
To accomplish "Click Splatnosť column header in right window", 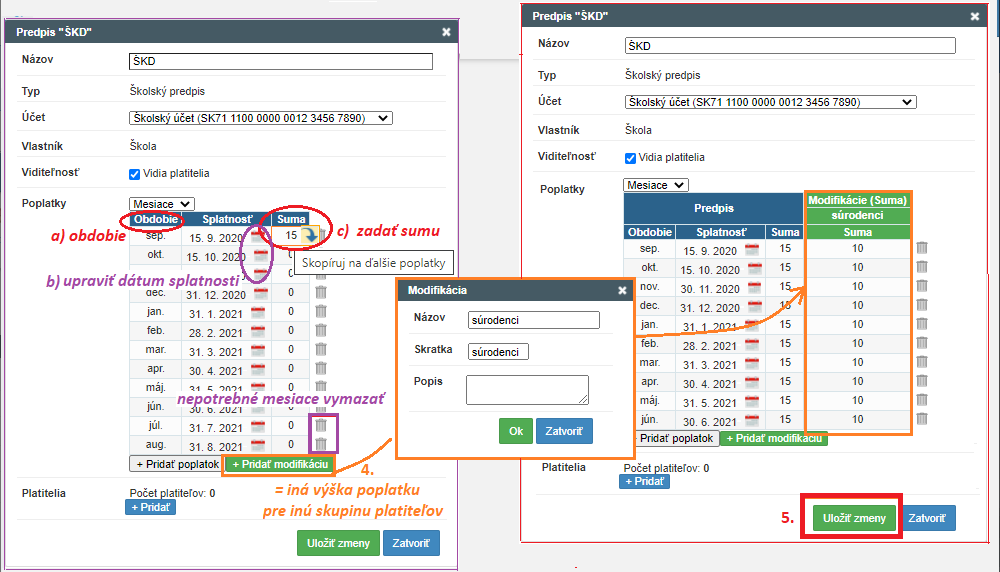I will [x=721, y=232].
